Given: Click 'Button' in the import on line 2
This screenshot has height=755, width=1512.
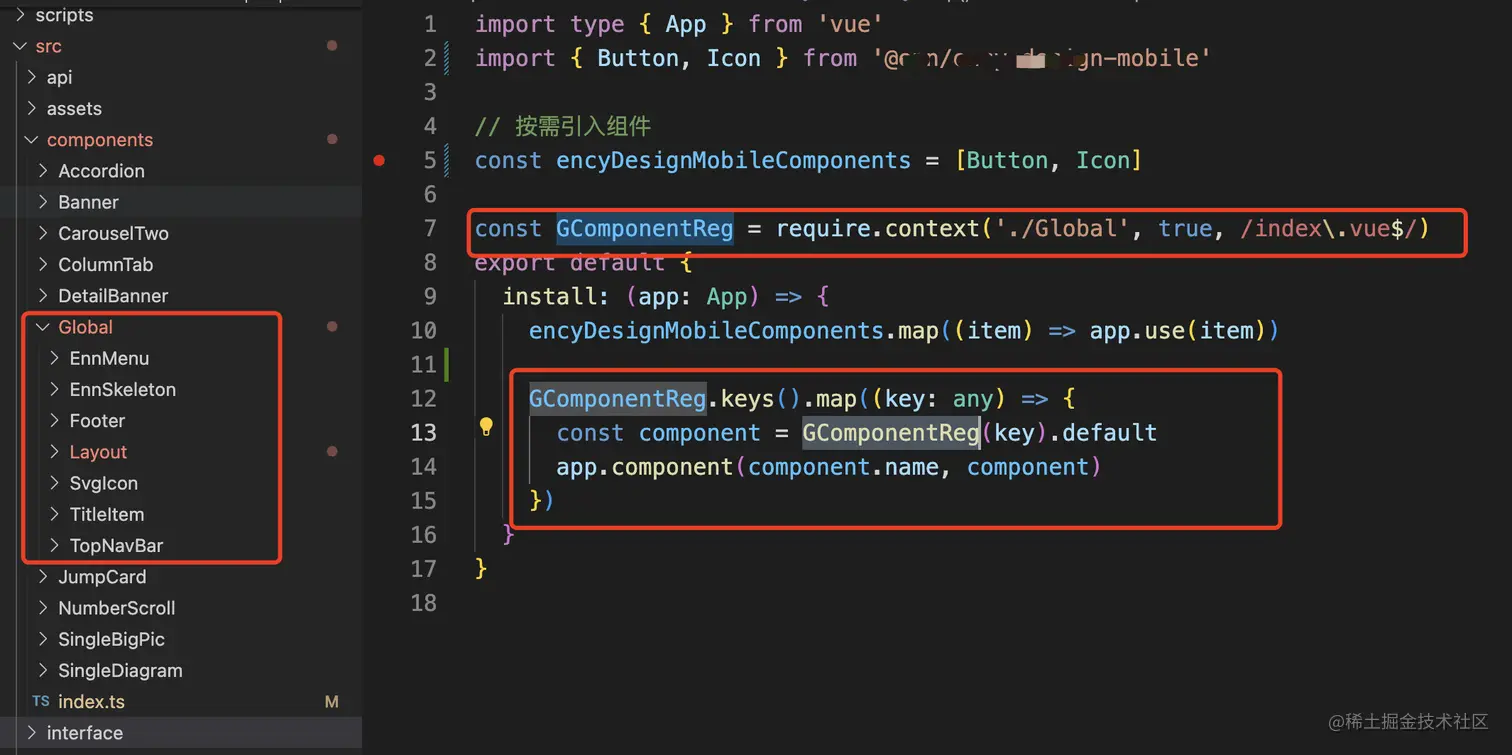Looking at the screenshot, I should pyautogui.click(x=638, y=58).
